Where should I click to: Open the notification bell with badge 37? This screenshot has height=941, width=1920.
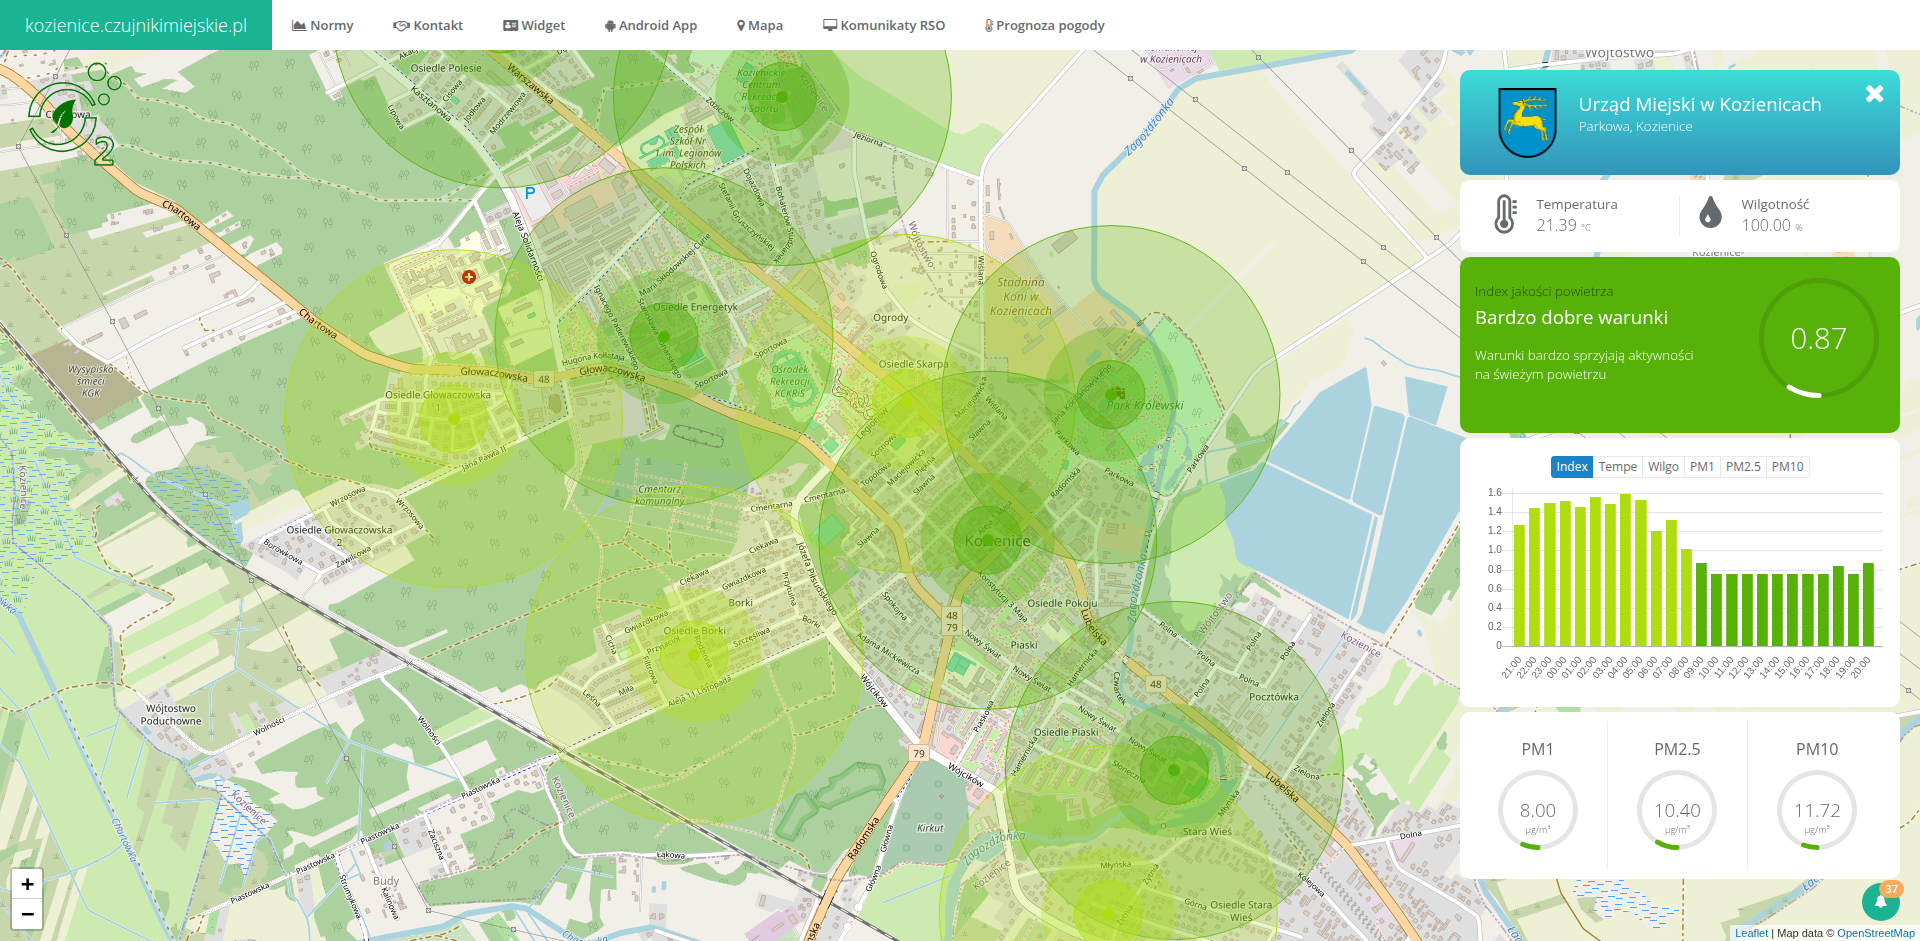[x=1881, y=901]
